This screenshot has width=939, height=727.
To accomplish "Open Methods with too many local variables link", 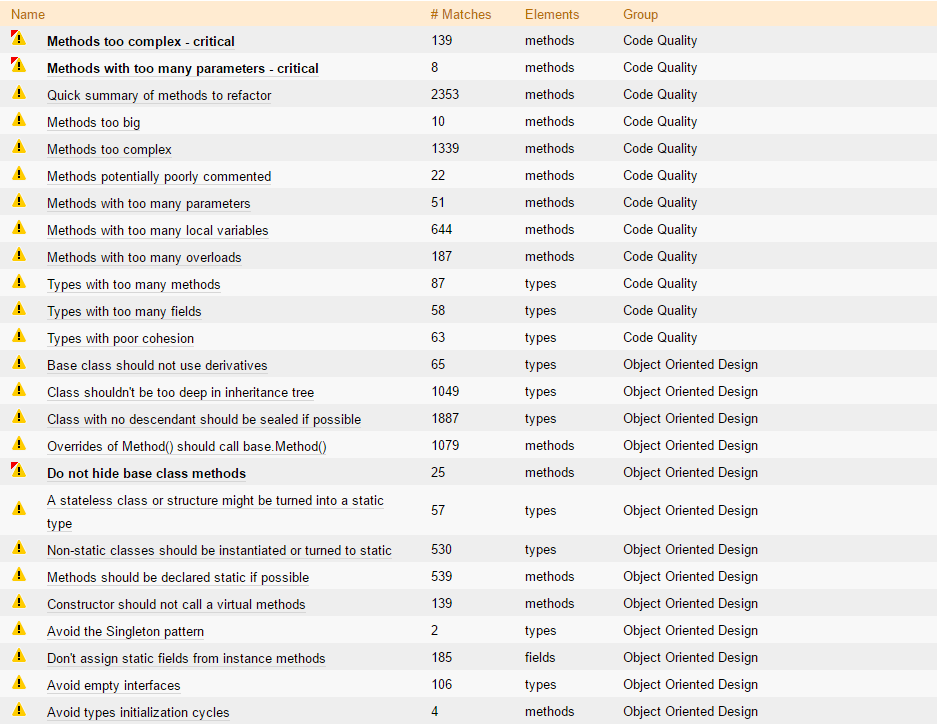I will coord(157,230).
